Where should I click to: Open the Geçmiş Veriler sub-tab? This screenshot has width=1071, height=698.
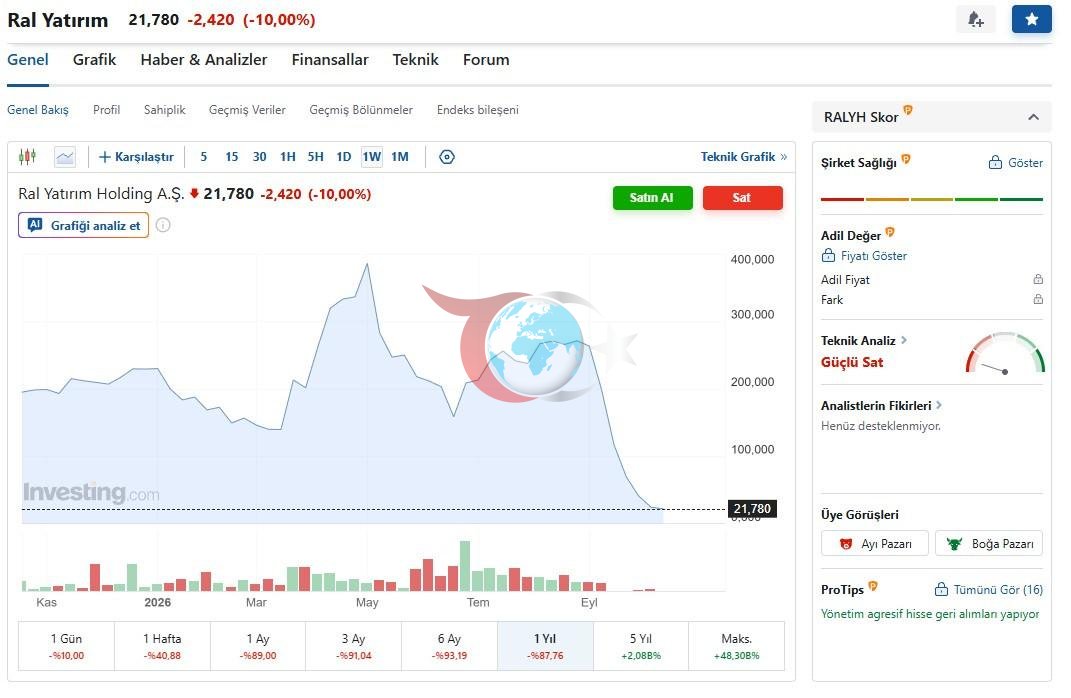click(247, 110)
